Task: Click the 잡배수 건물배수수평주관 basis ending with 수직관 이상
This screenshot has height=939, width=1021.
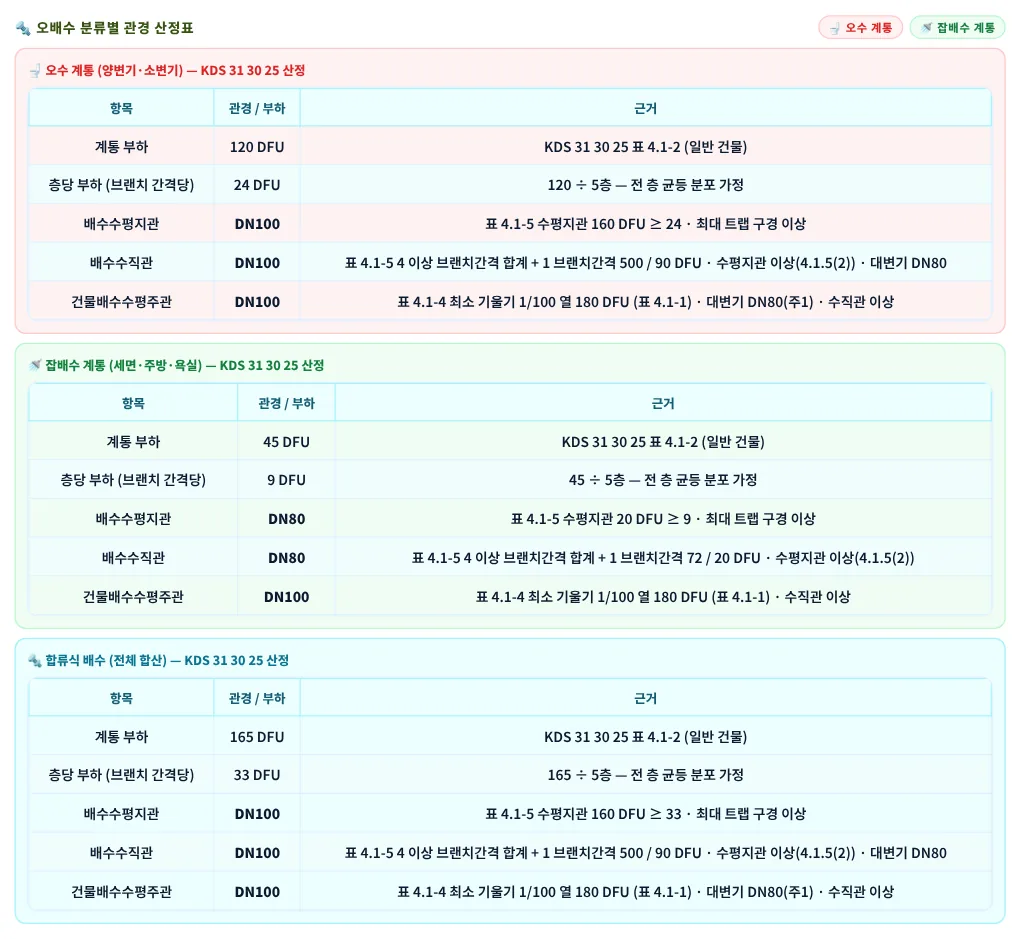Action: [x=663, y=596]
